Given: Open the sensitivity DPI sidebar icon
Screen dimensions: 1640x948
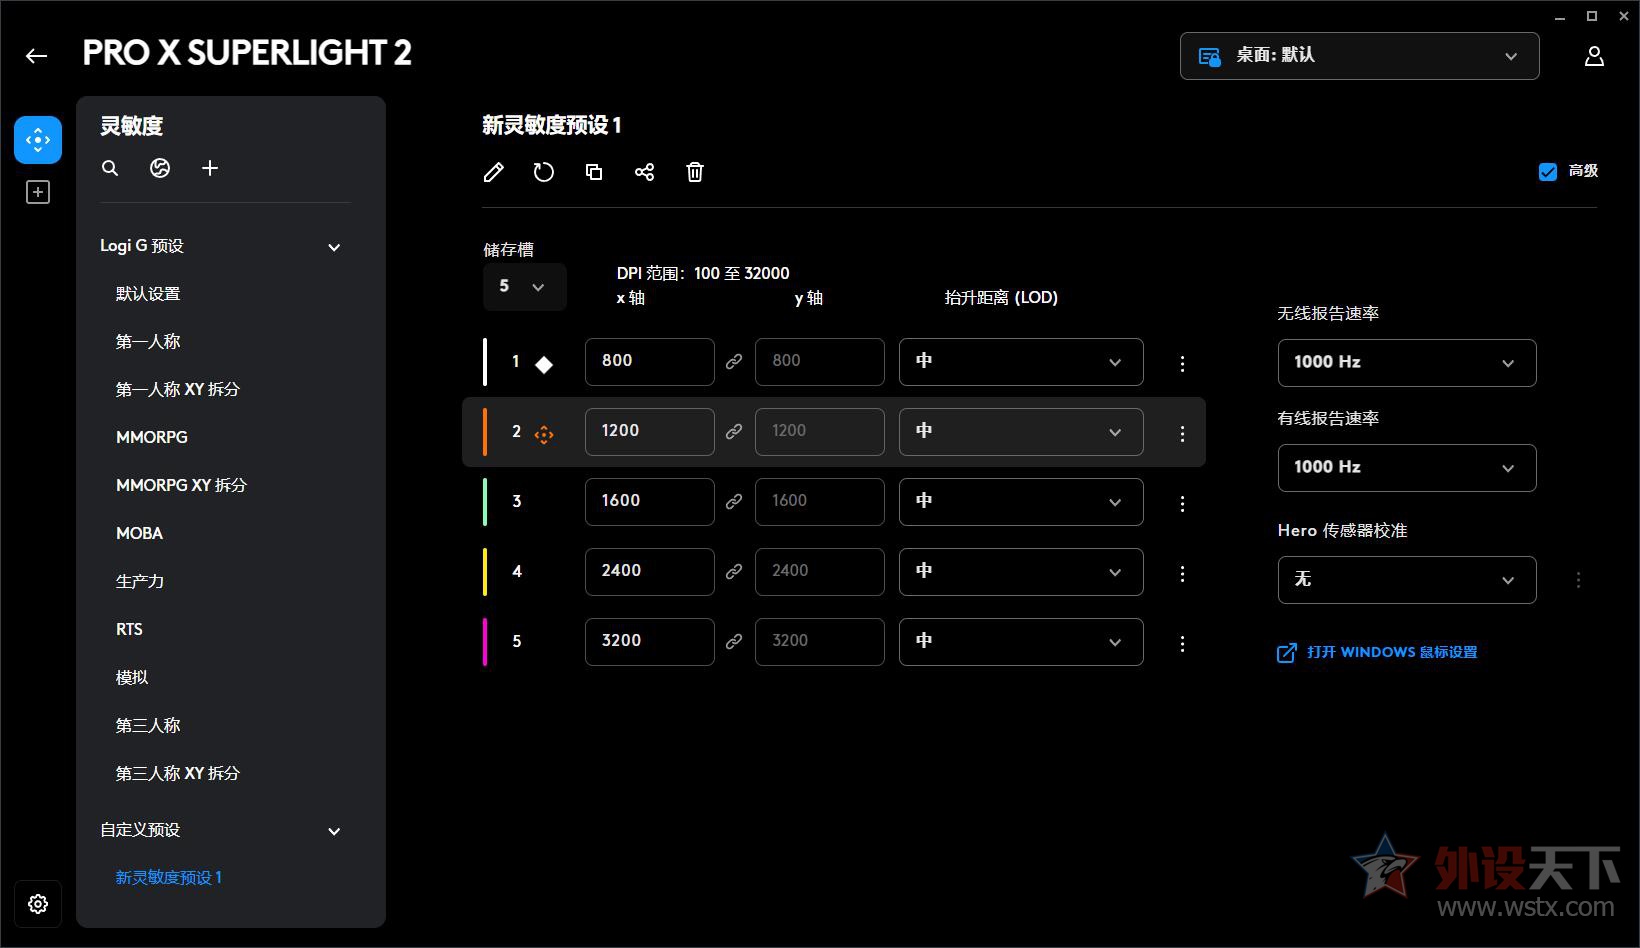Looking at the screenshot, I should click(x=38, y=140).
